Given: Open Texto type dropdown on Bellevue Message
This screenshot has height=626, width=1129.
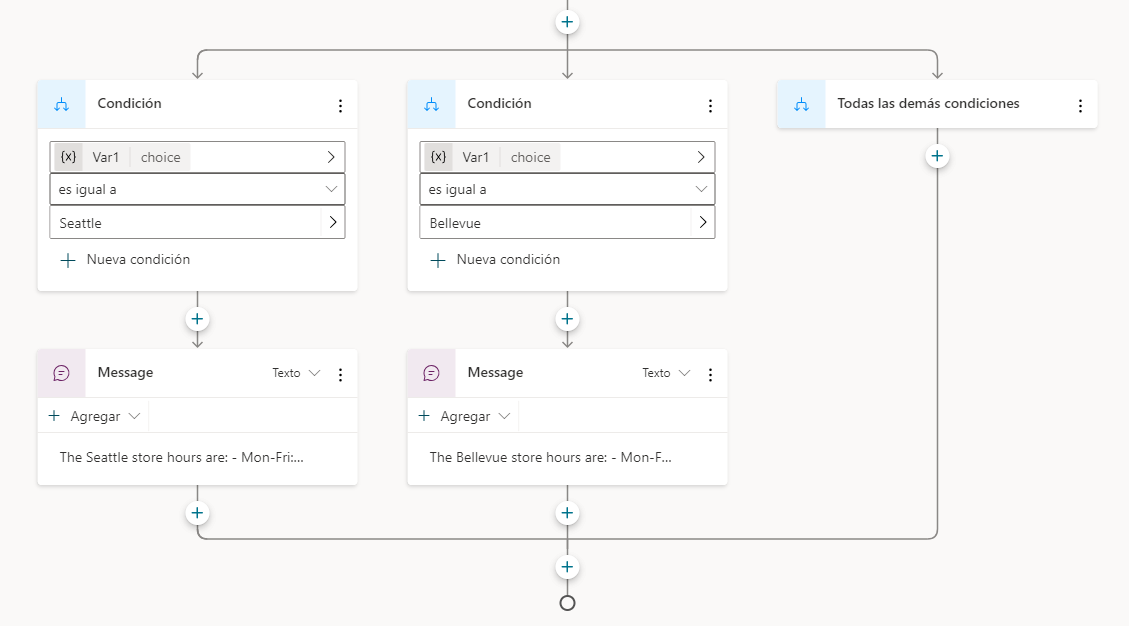Looking at the screenshot, I should click(x=666, y=373).
